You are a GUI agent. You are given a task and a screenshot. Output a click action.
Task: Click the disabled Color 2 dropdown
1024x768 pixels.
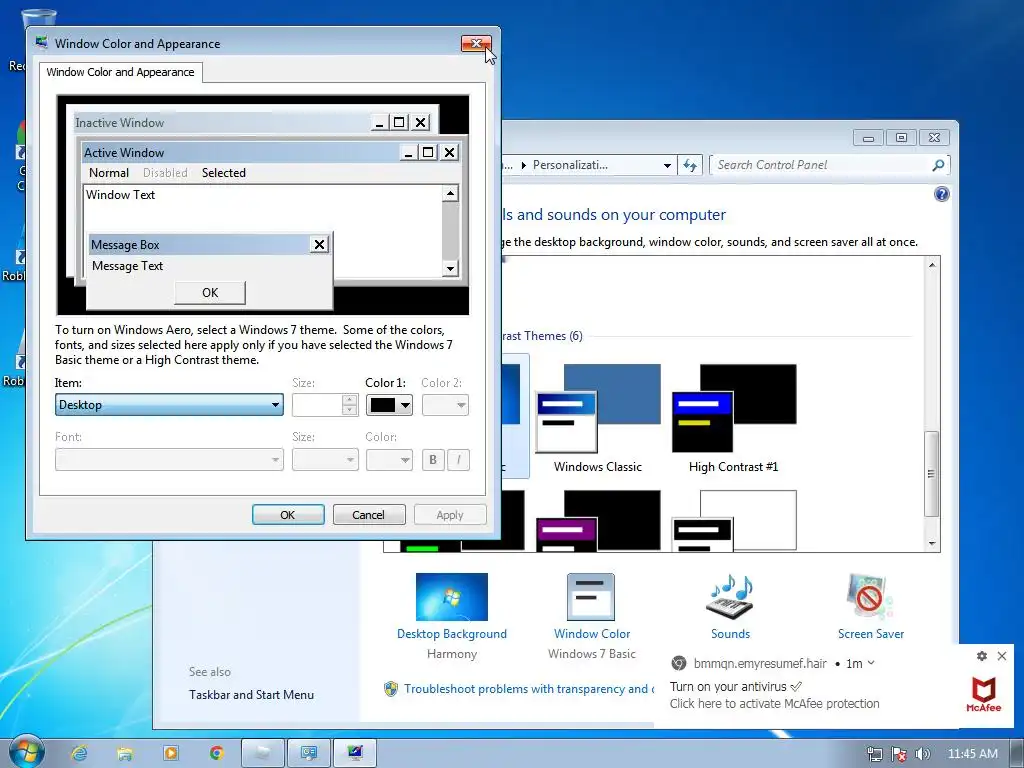[445, 405]
